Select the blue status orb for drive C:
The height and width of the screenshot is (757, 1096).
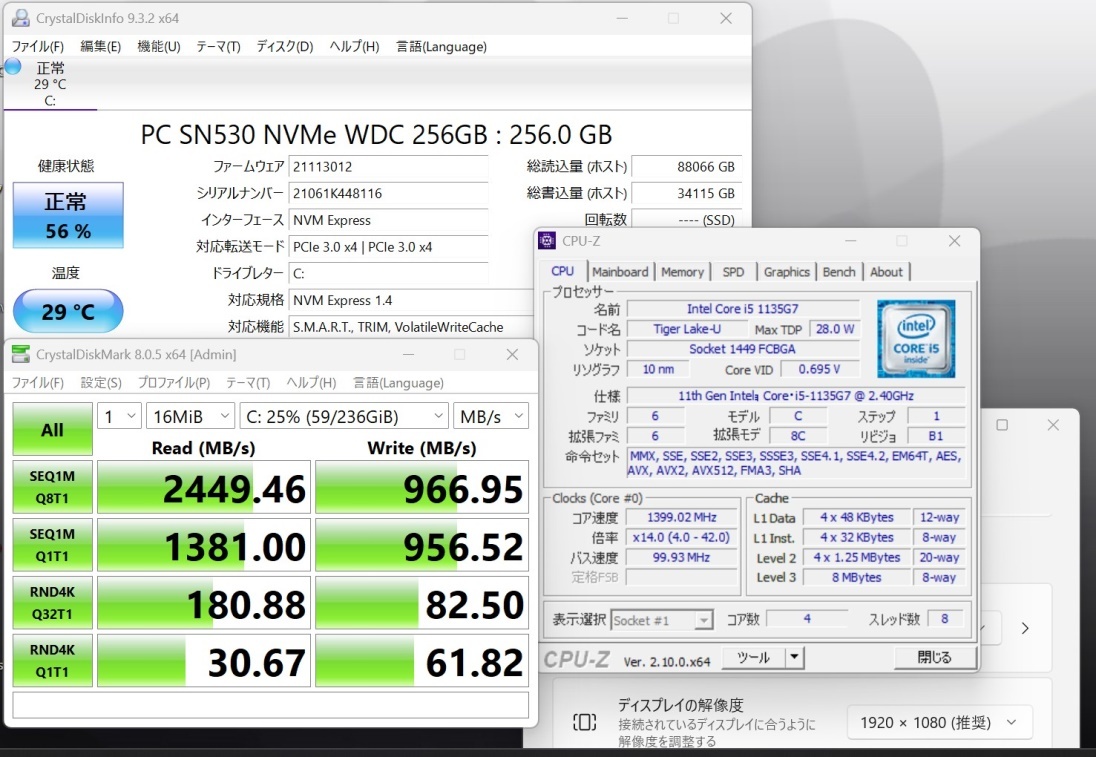(13, 66)
